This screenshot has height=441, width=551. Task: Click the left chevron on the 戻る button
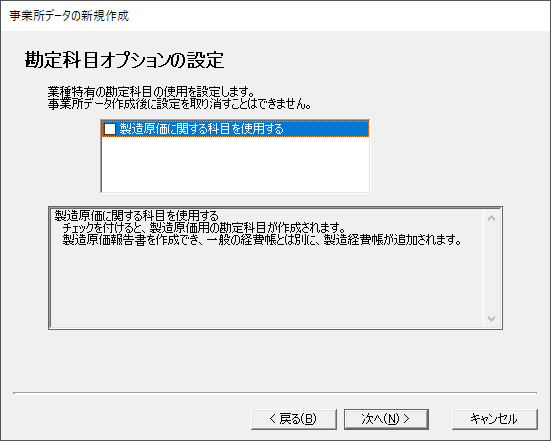tap(273, 419)
